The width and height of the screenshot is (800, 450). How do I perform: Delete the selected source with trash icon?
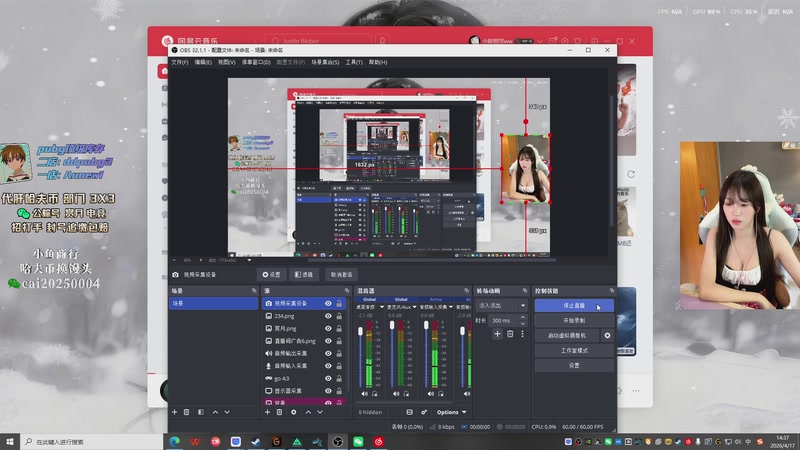click(280, 412)
